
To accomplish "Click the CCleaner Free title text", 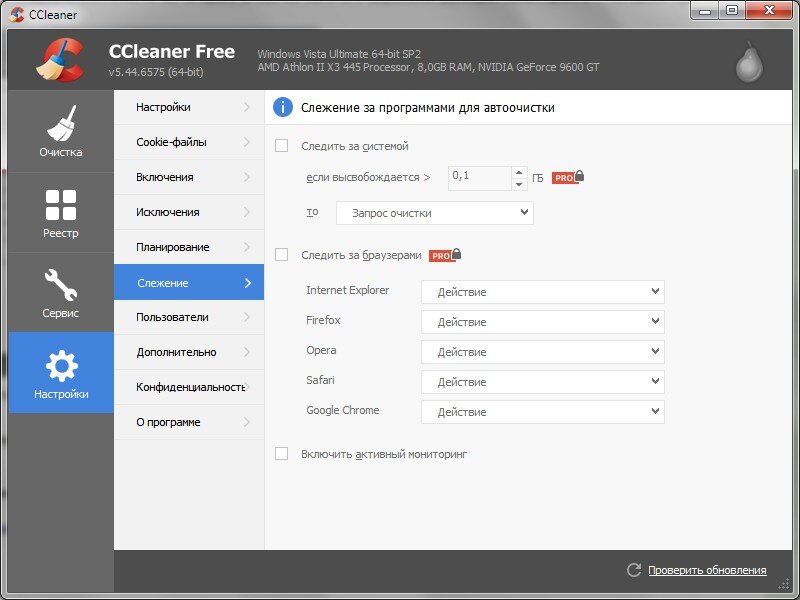I will [172, 52].
